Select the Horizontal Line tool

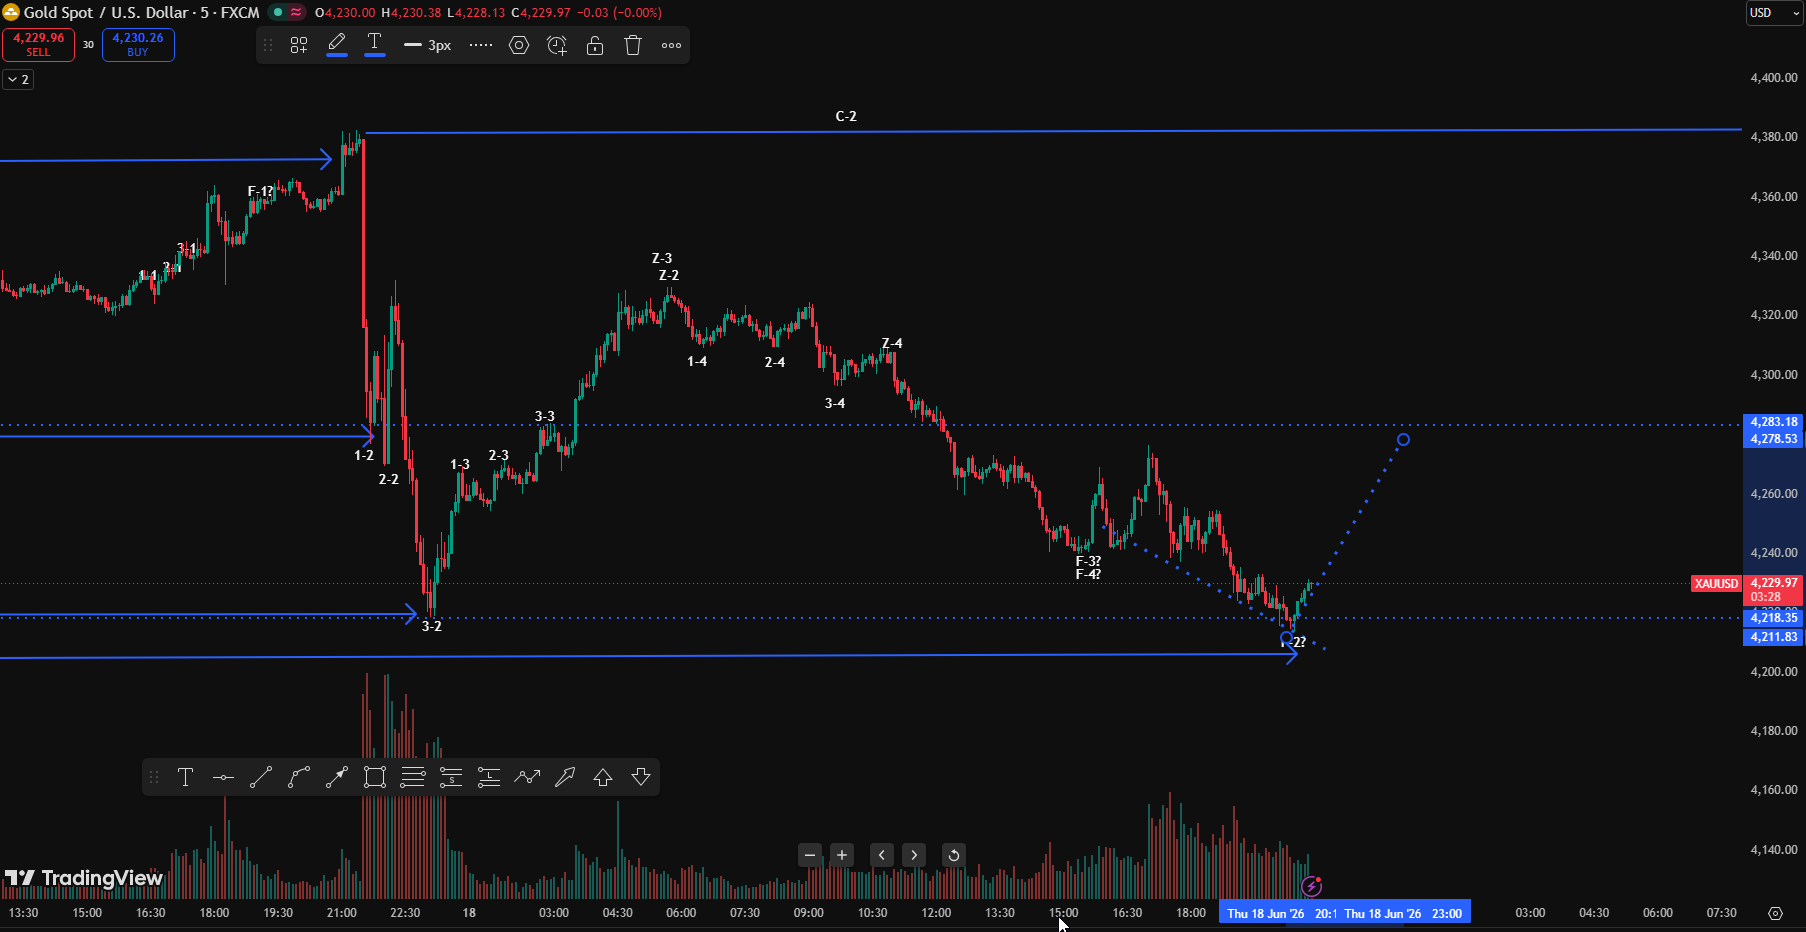[223, 777]
